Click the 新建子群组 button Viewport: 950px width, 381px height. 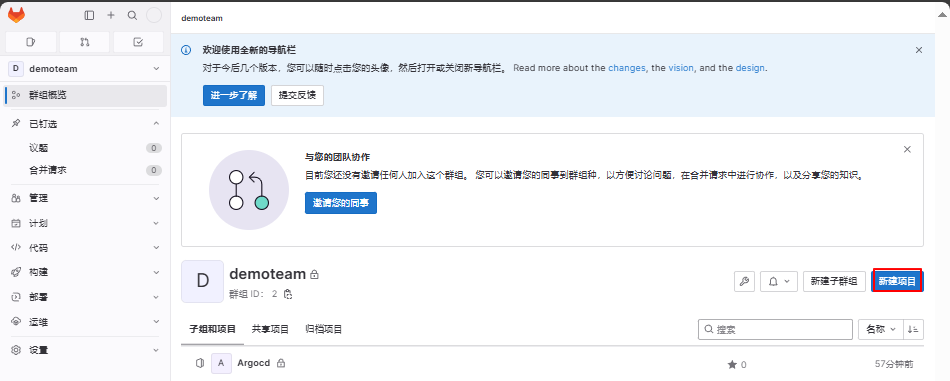pos(834,281)
